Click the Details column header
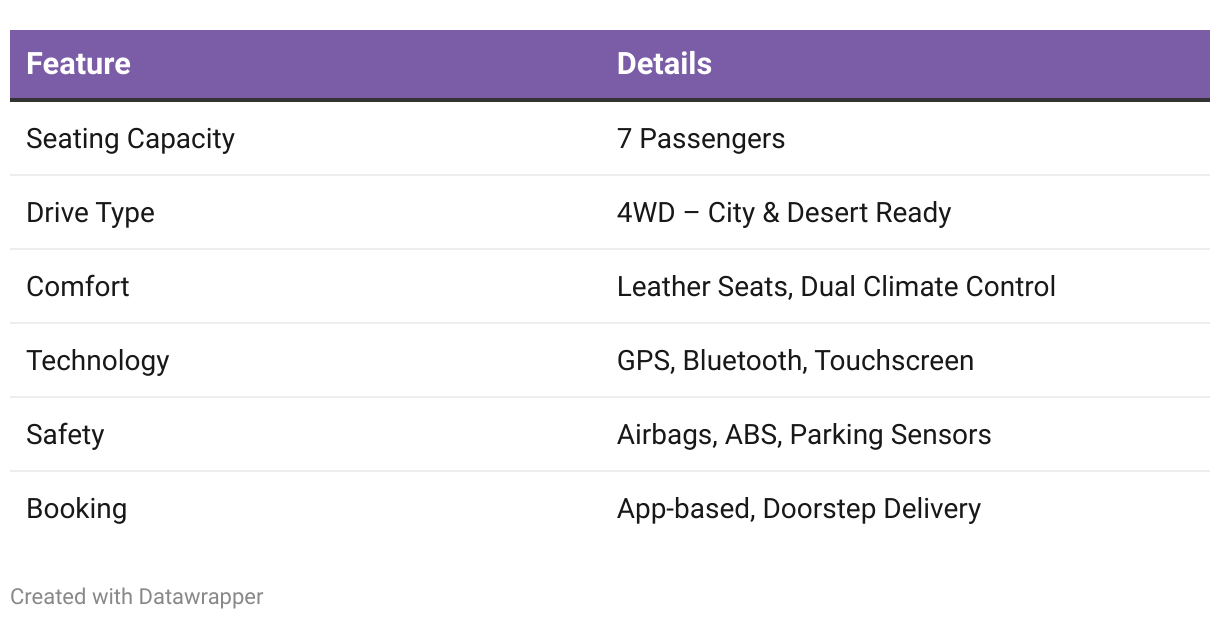The height and width of the screenshot is (620, 1220). [x=664, y=64]
